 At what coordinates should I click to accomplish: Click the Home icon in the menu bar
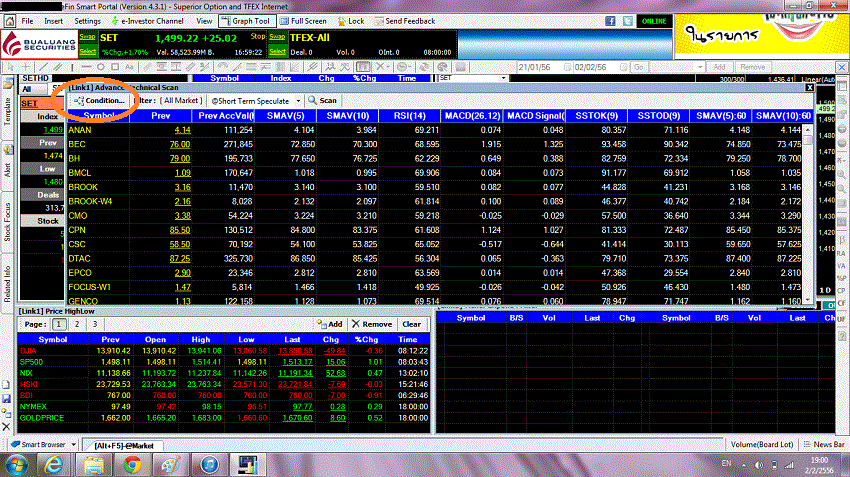coord(10,21)
